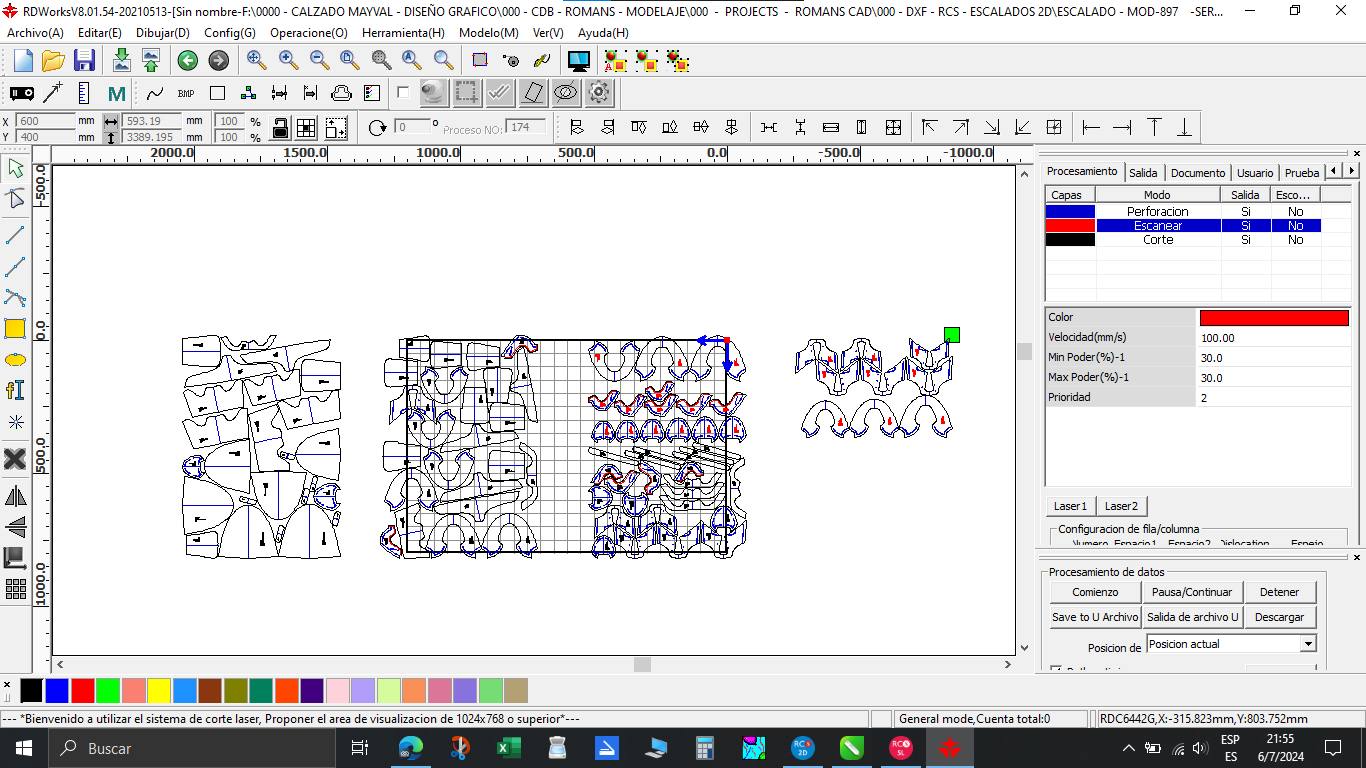Click the rotate icon beside the angle field
The image size is (1366, 768).
coord(377,127)
